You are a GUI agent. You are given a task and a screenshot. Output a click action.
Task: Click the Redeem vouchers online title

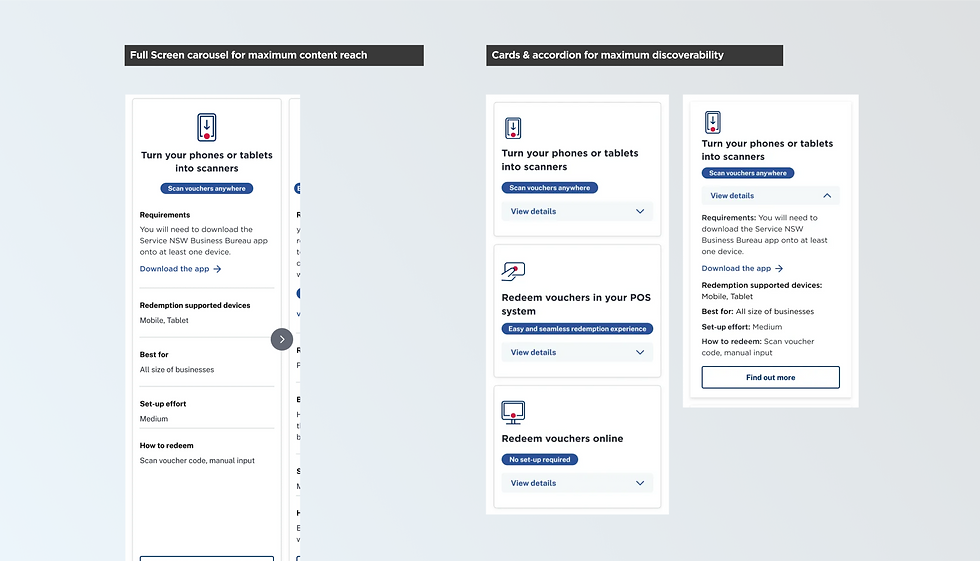[x=562, y=439]
